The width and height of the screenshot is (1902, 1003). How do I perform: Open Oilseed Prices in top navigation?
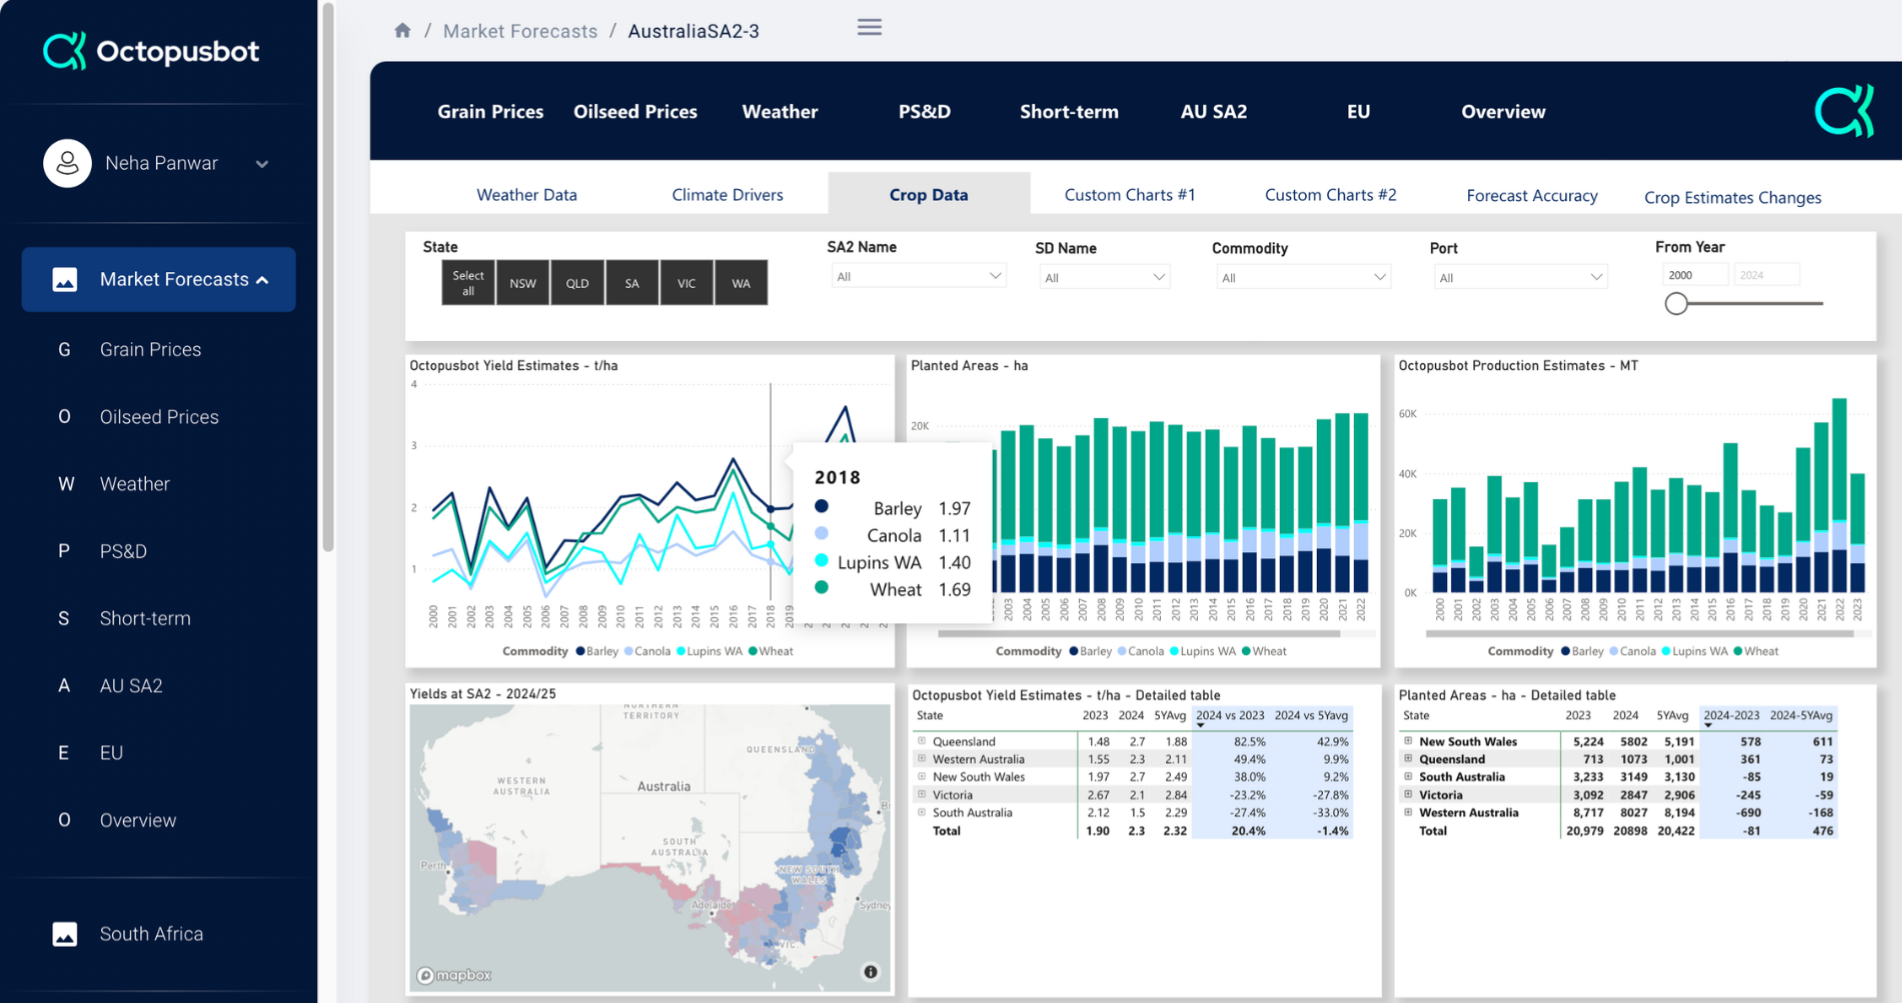click(635, 112)
